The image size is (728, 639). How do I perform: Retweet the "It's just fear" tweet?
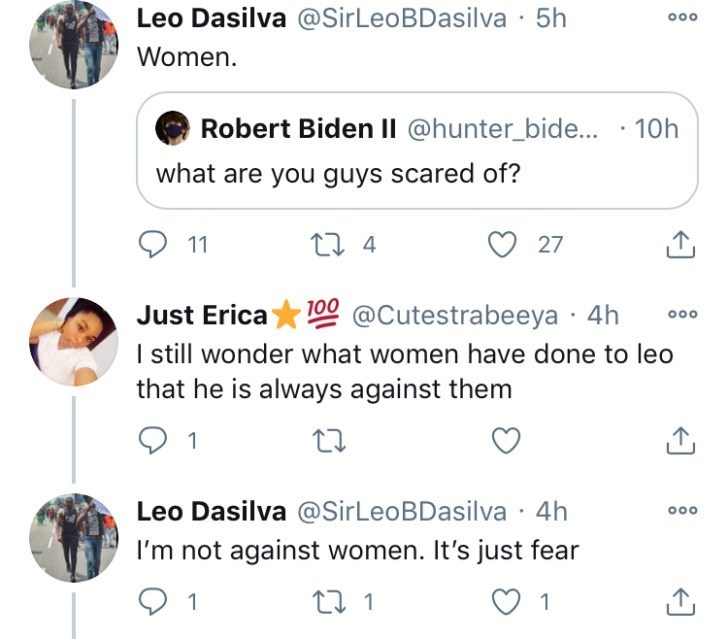click(x=326, y=602)
